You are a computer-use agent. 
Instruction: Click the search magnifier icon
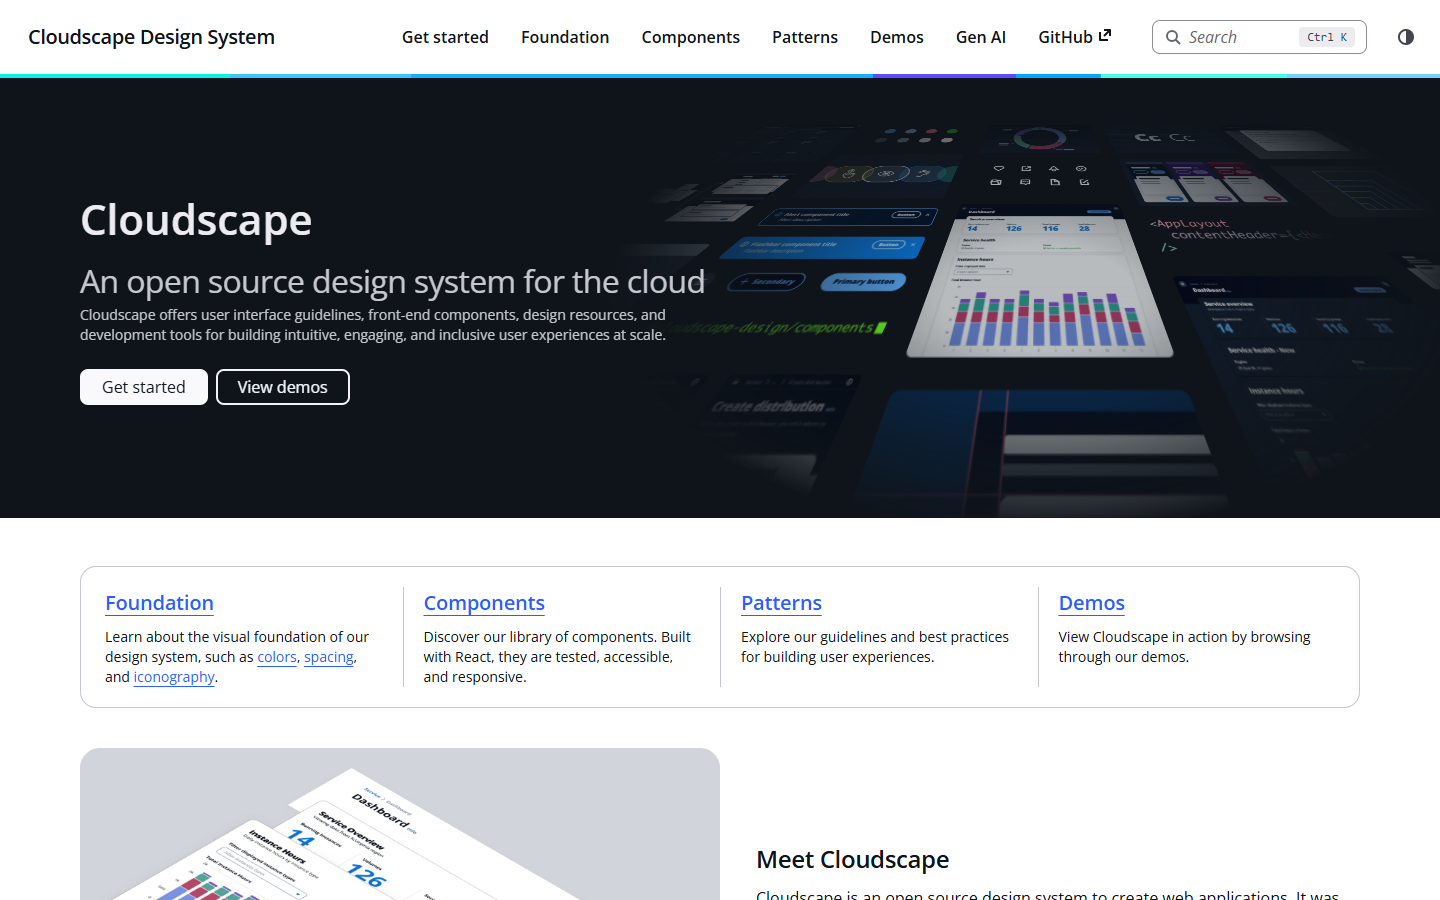pyautogui.click(x=1173, y=37)
